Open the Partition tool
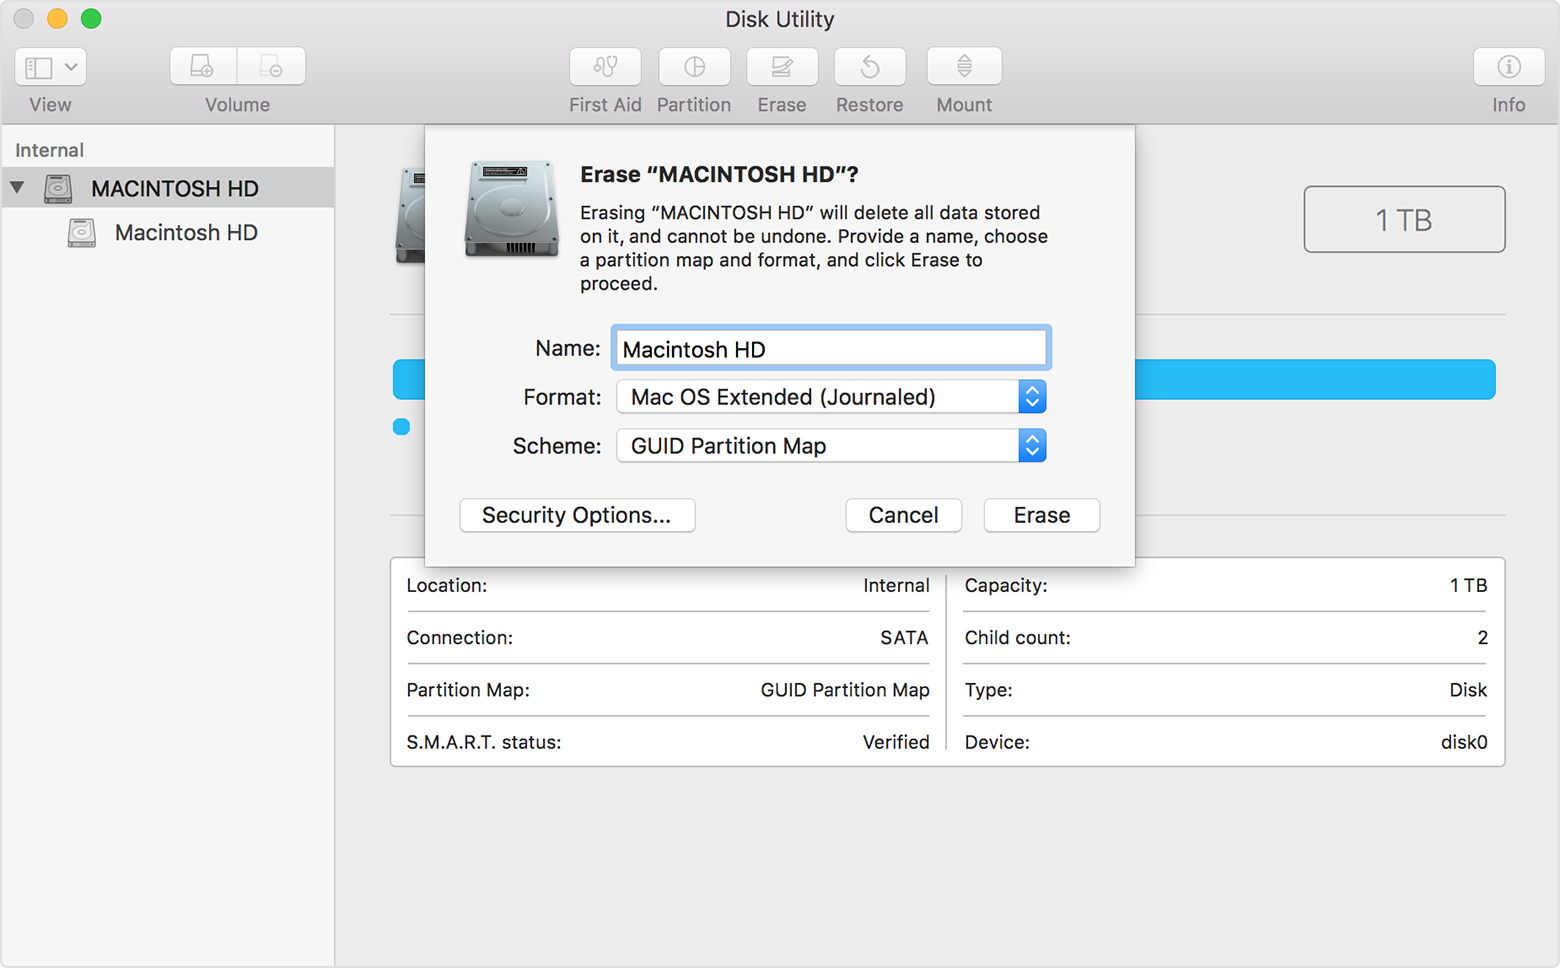Image resolution: width=1560 pixels, height=968 pixels. (694, 67)
